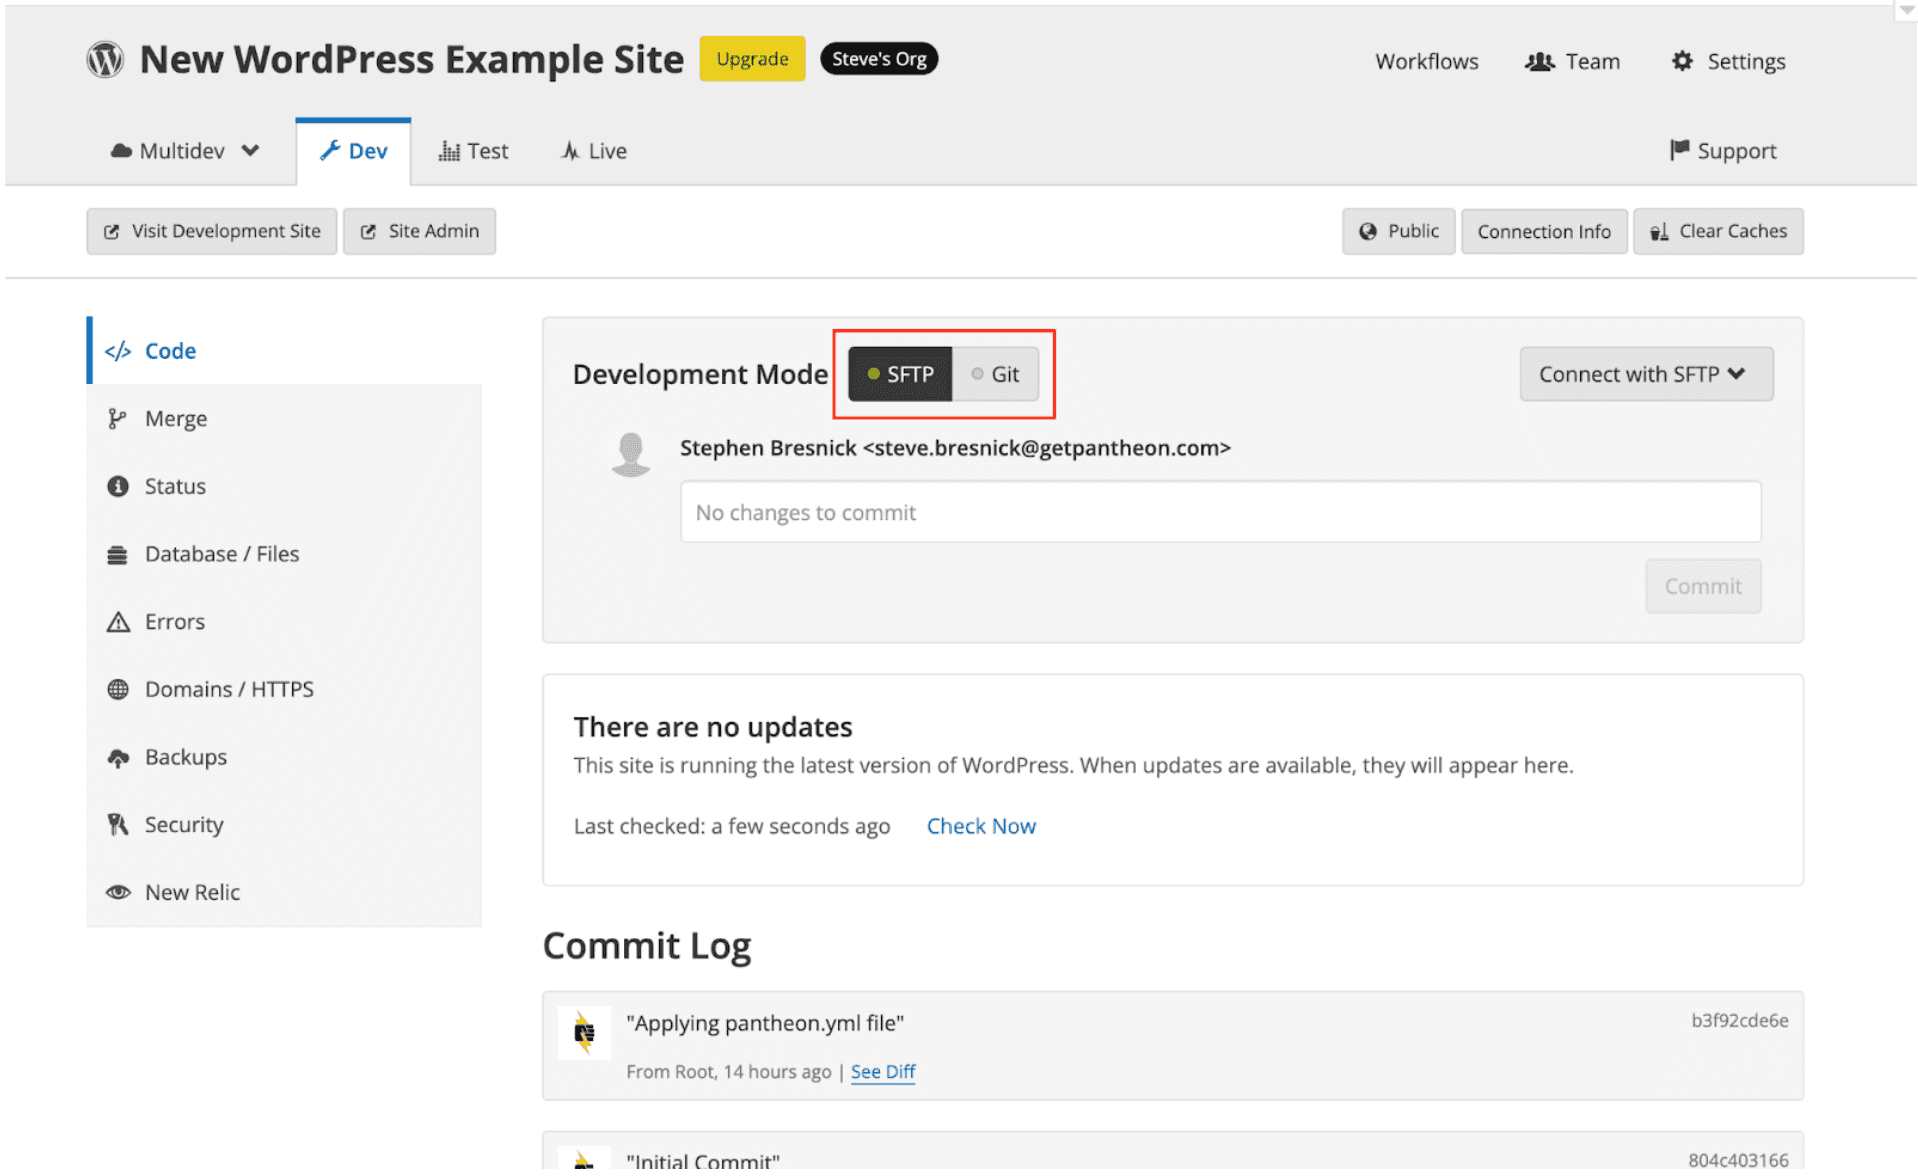1918x1176 pixels.
Task: See Diff for the pantheon.yml commit
Action: pos(882,1071)
